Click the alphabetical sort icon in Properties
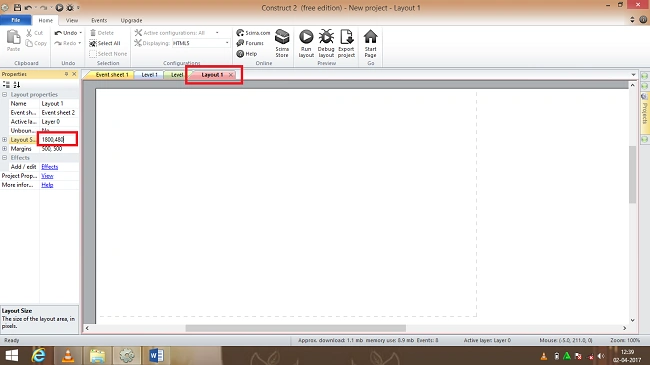 click(x=17, y=85)
